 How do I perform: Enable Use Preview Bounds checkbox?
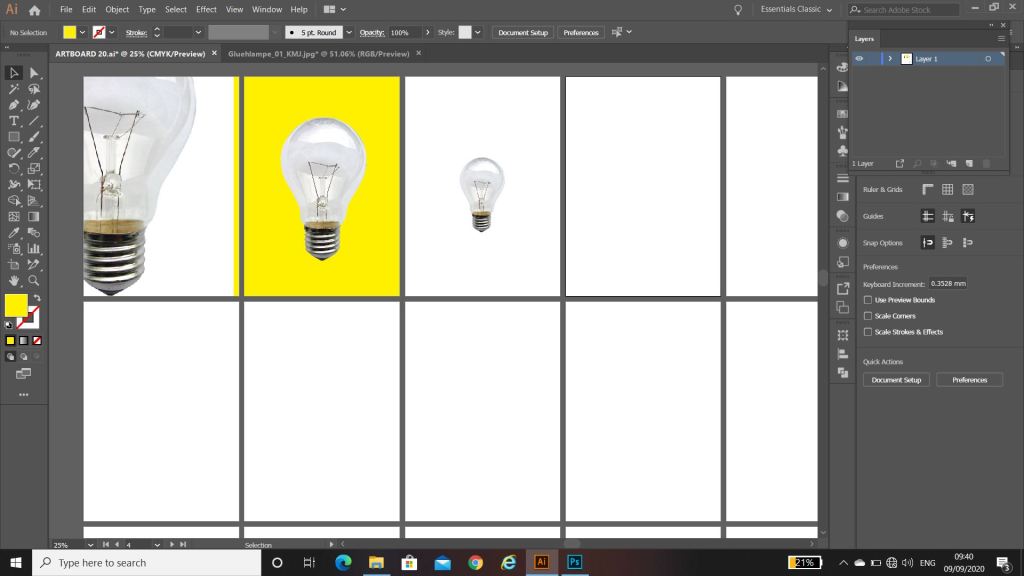868,300
